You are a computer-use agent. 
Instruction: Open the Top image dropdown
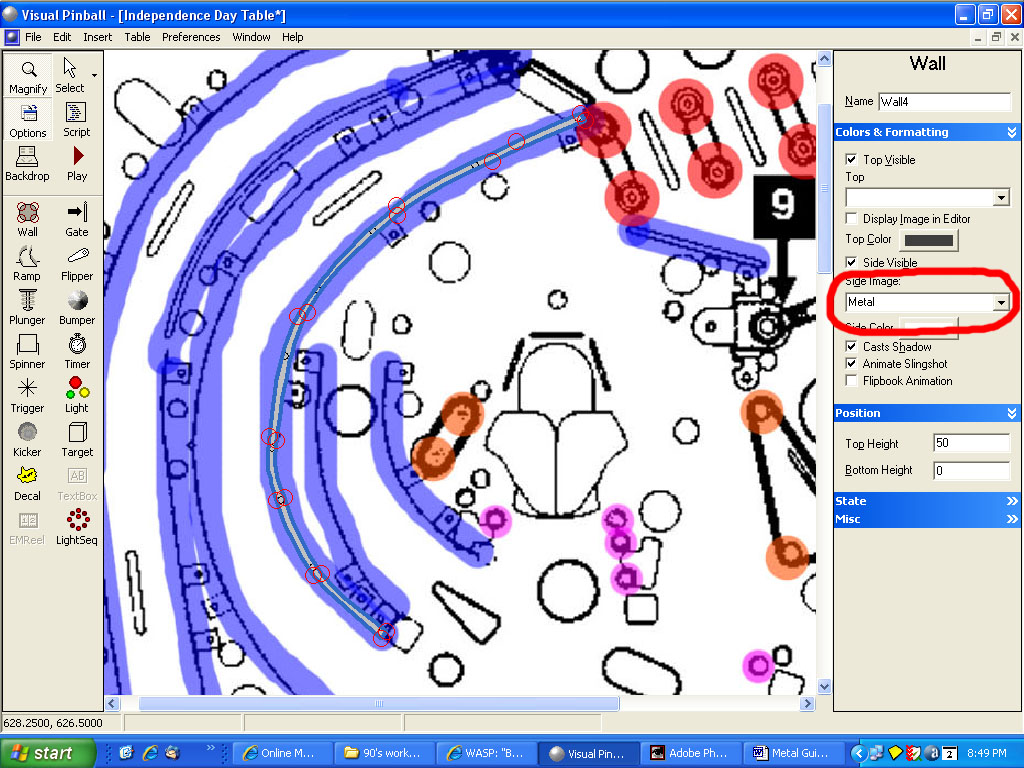[x=1001, y=198]
